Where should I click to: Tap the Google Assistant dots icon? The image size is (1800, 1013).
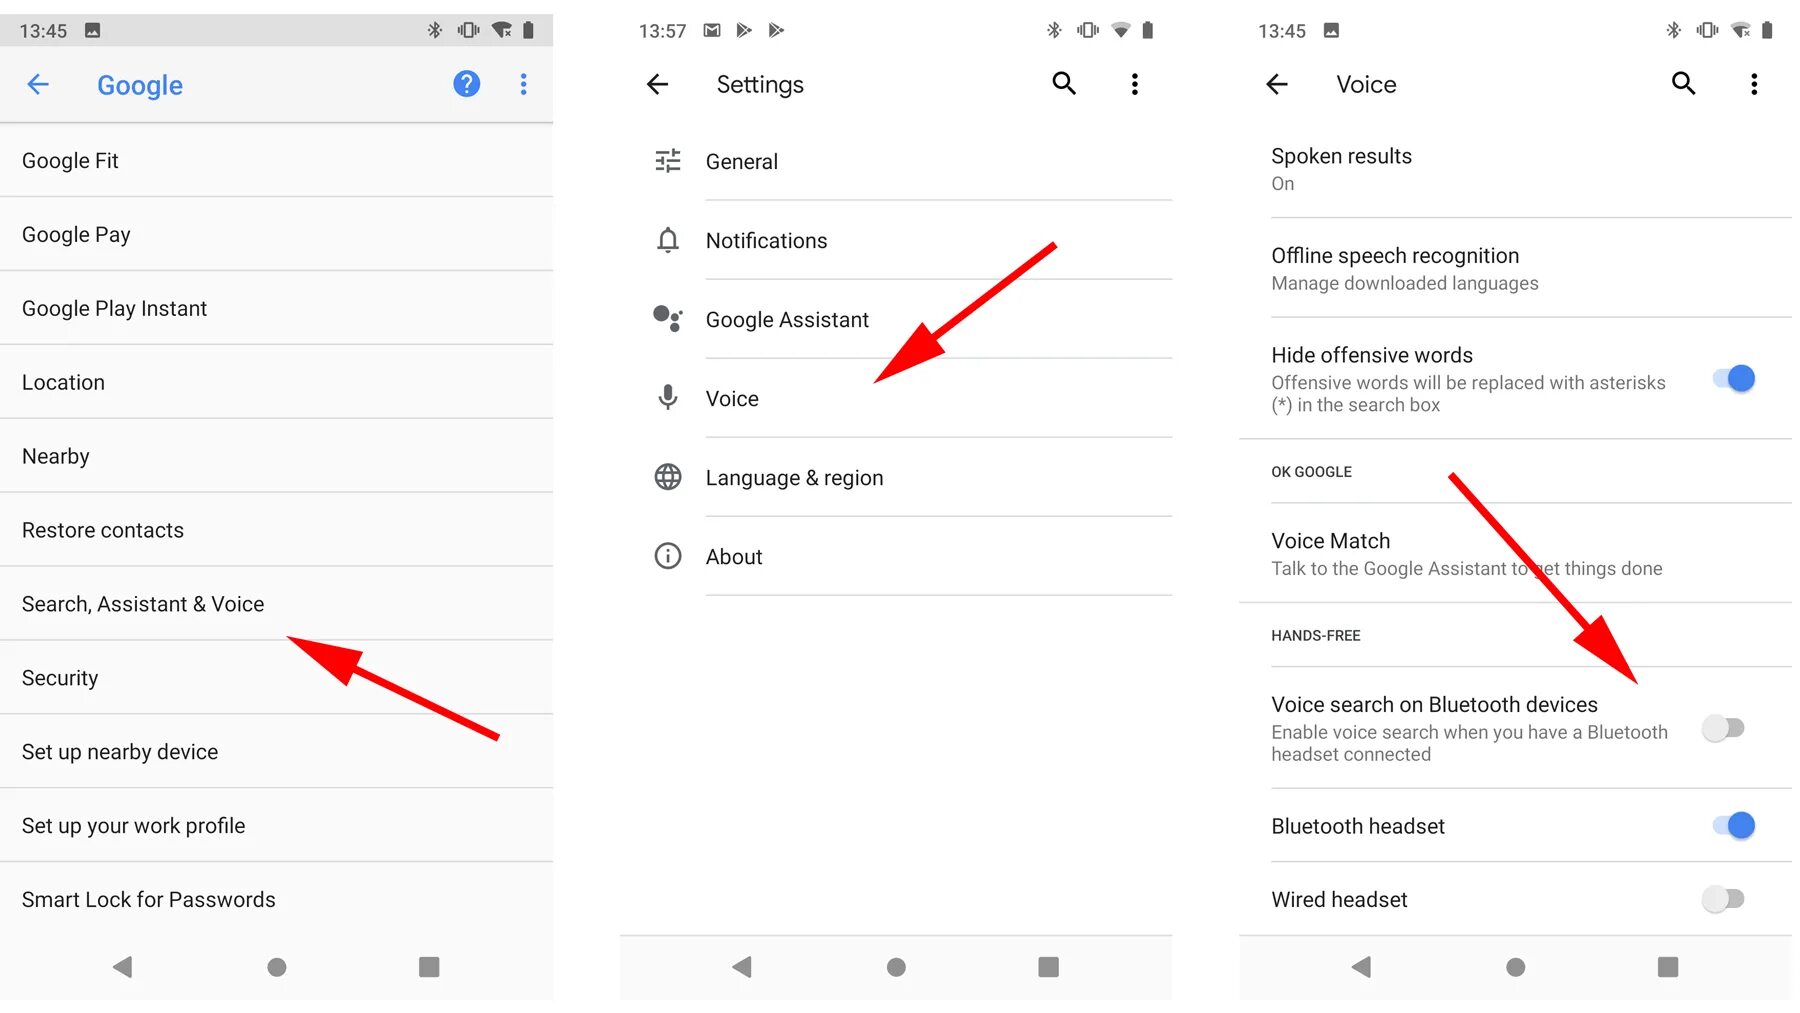[668, 319]
